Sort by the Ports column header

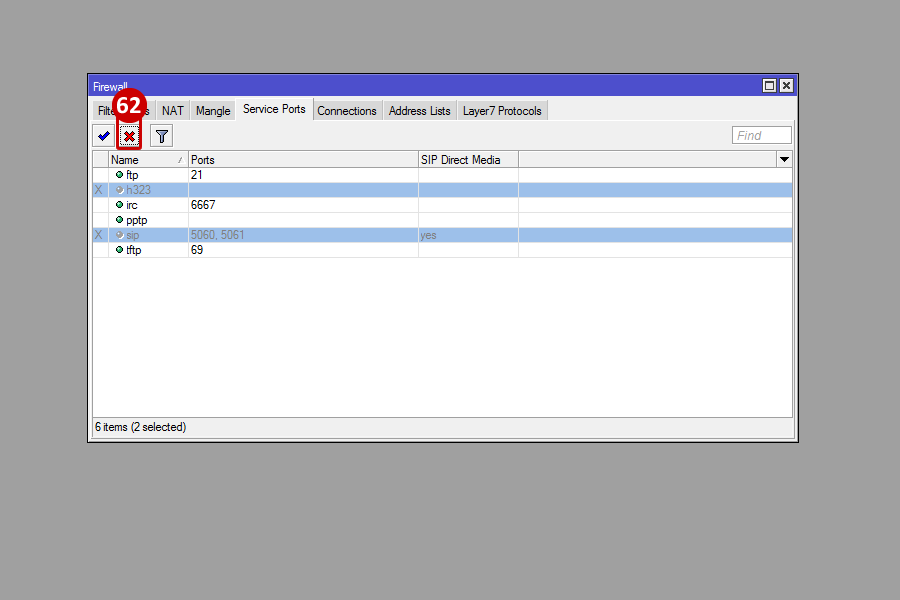303,160
